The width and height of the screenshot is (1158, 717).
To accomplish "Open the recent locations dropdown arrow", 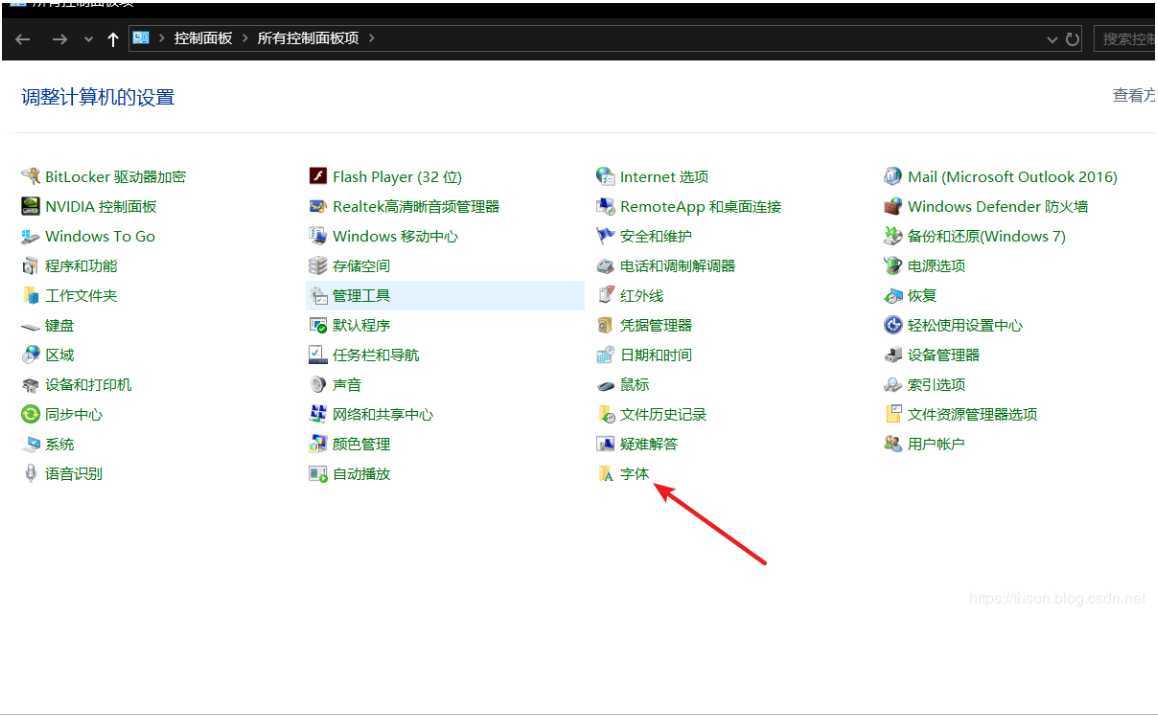I will (89, 39).
